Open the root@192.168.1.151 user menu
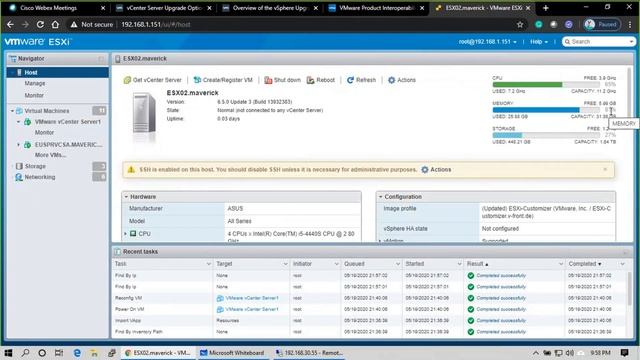 [487, 42]
